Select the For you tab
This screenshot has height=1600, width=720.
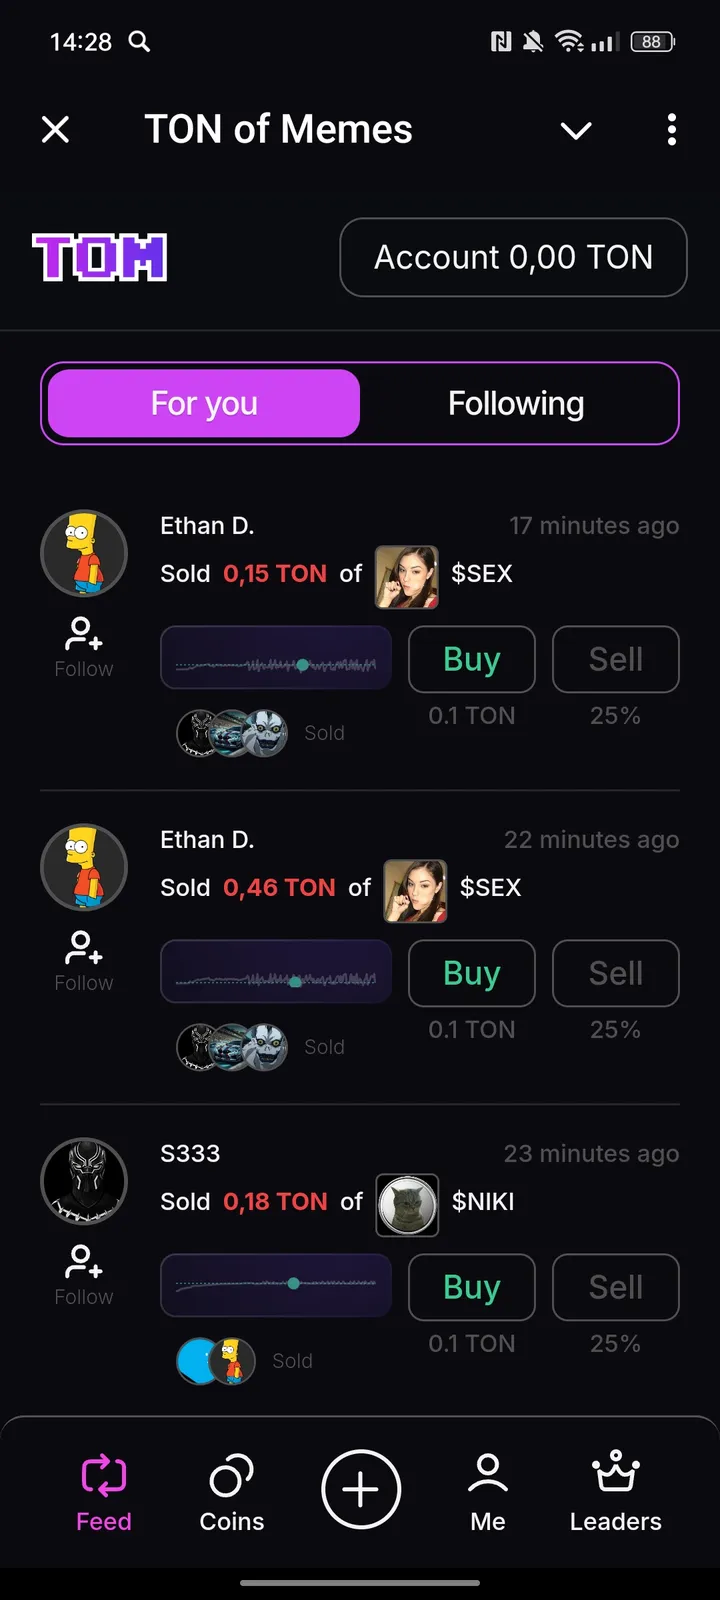[x=204, y=404]
